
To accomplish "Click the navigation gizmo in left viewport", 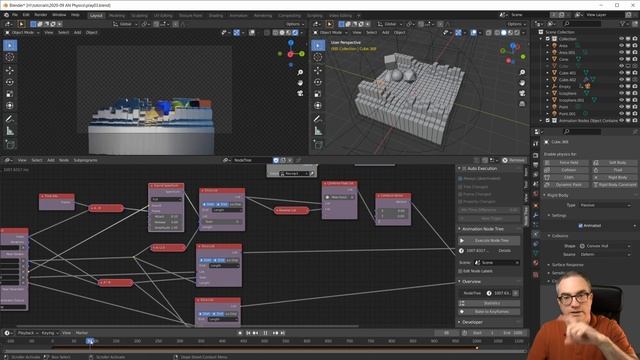I will pyautogui.click(x=291, y=53).
